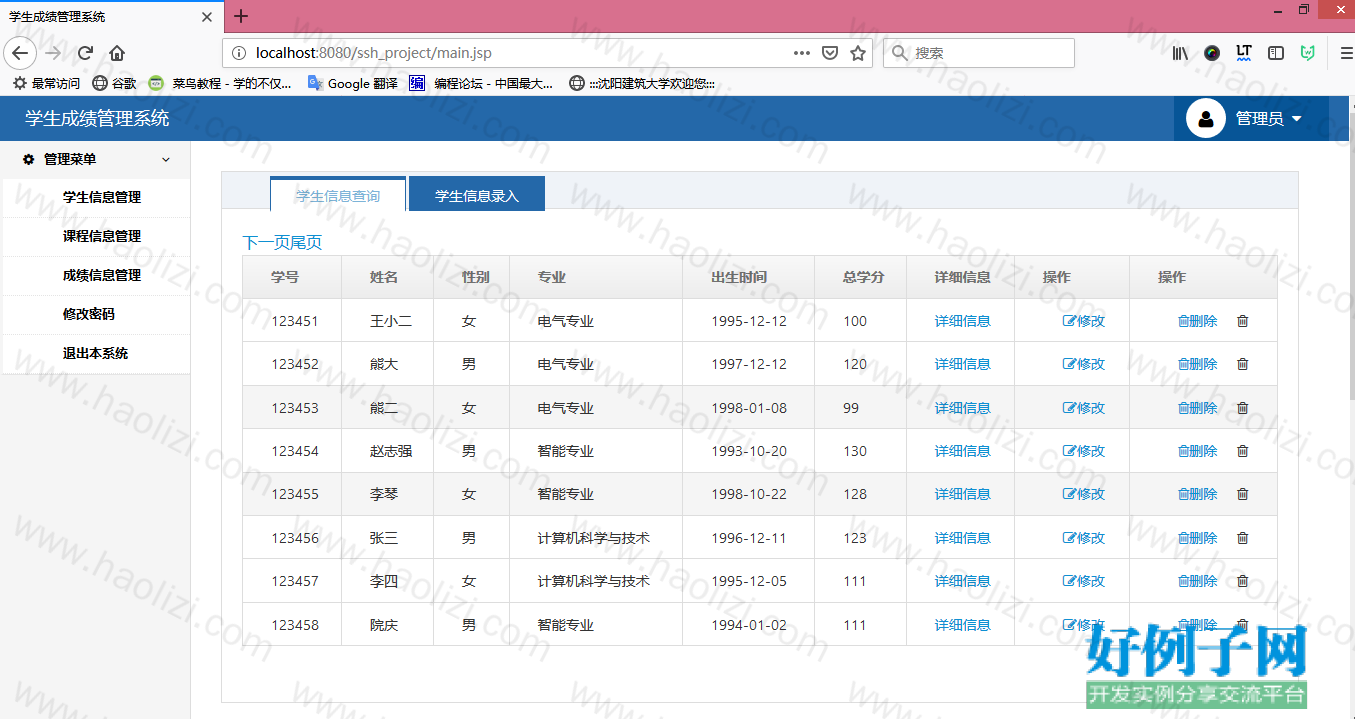This screenshot has width=1355, height=719.
Task: Click the administrator avatar icon
Action: pos(1206,118)
